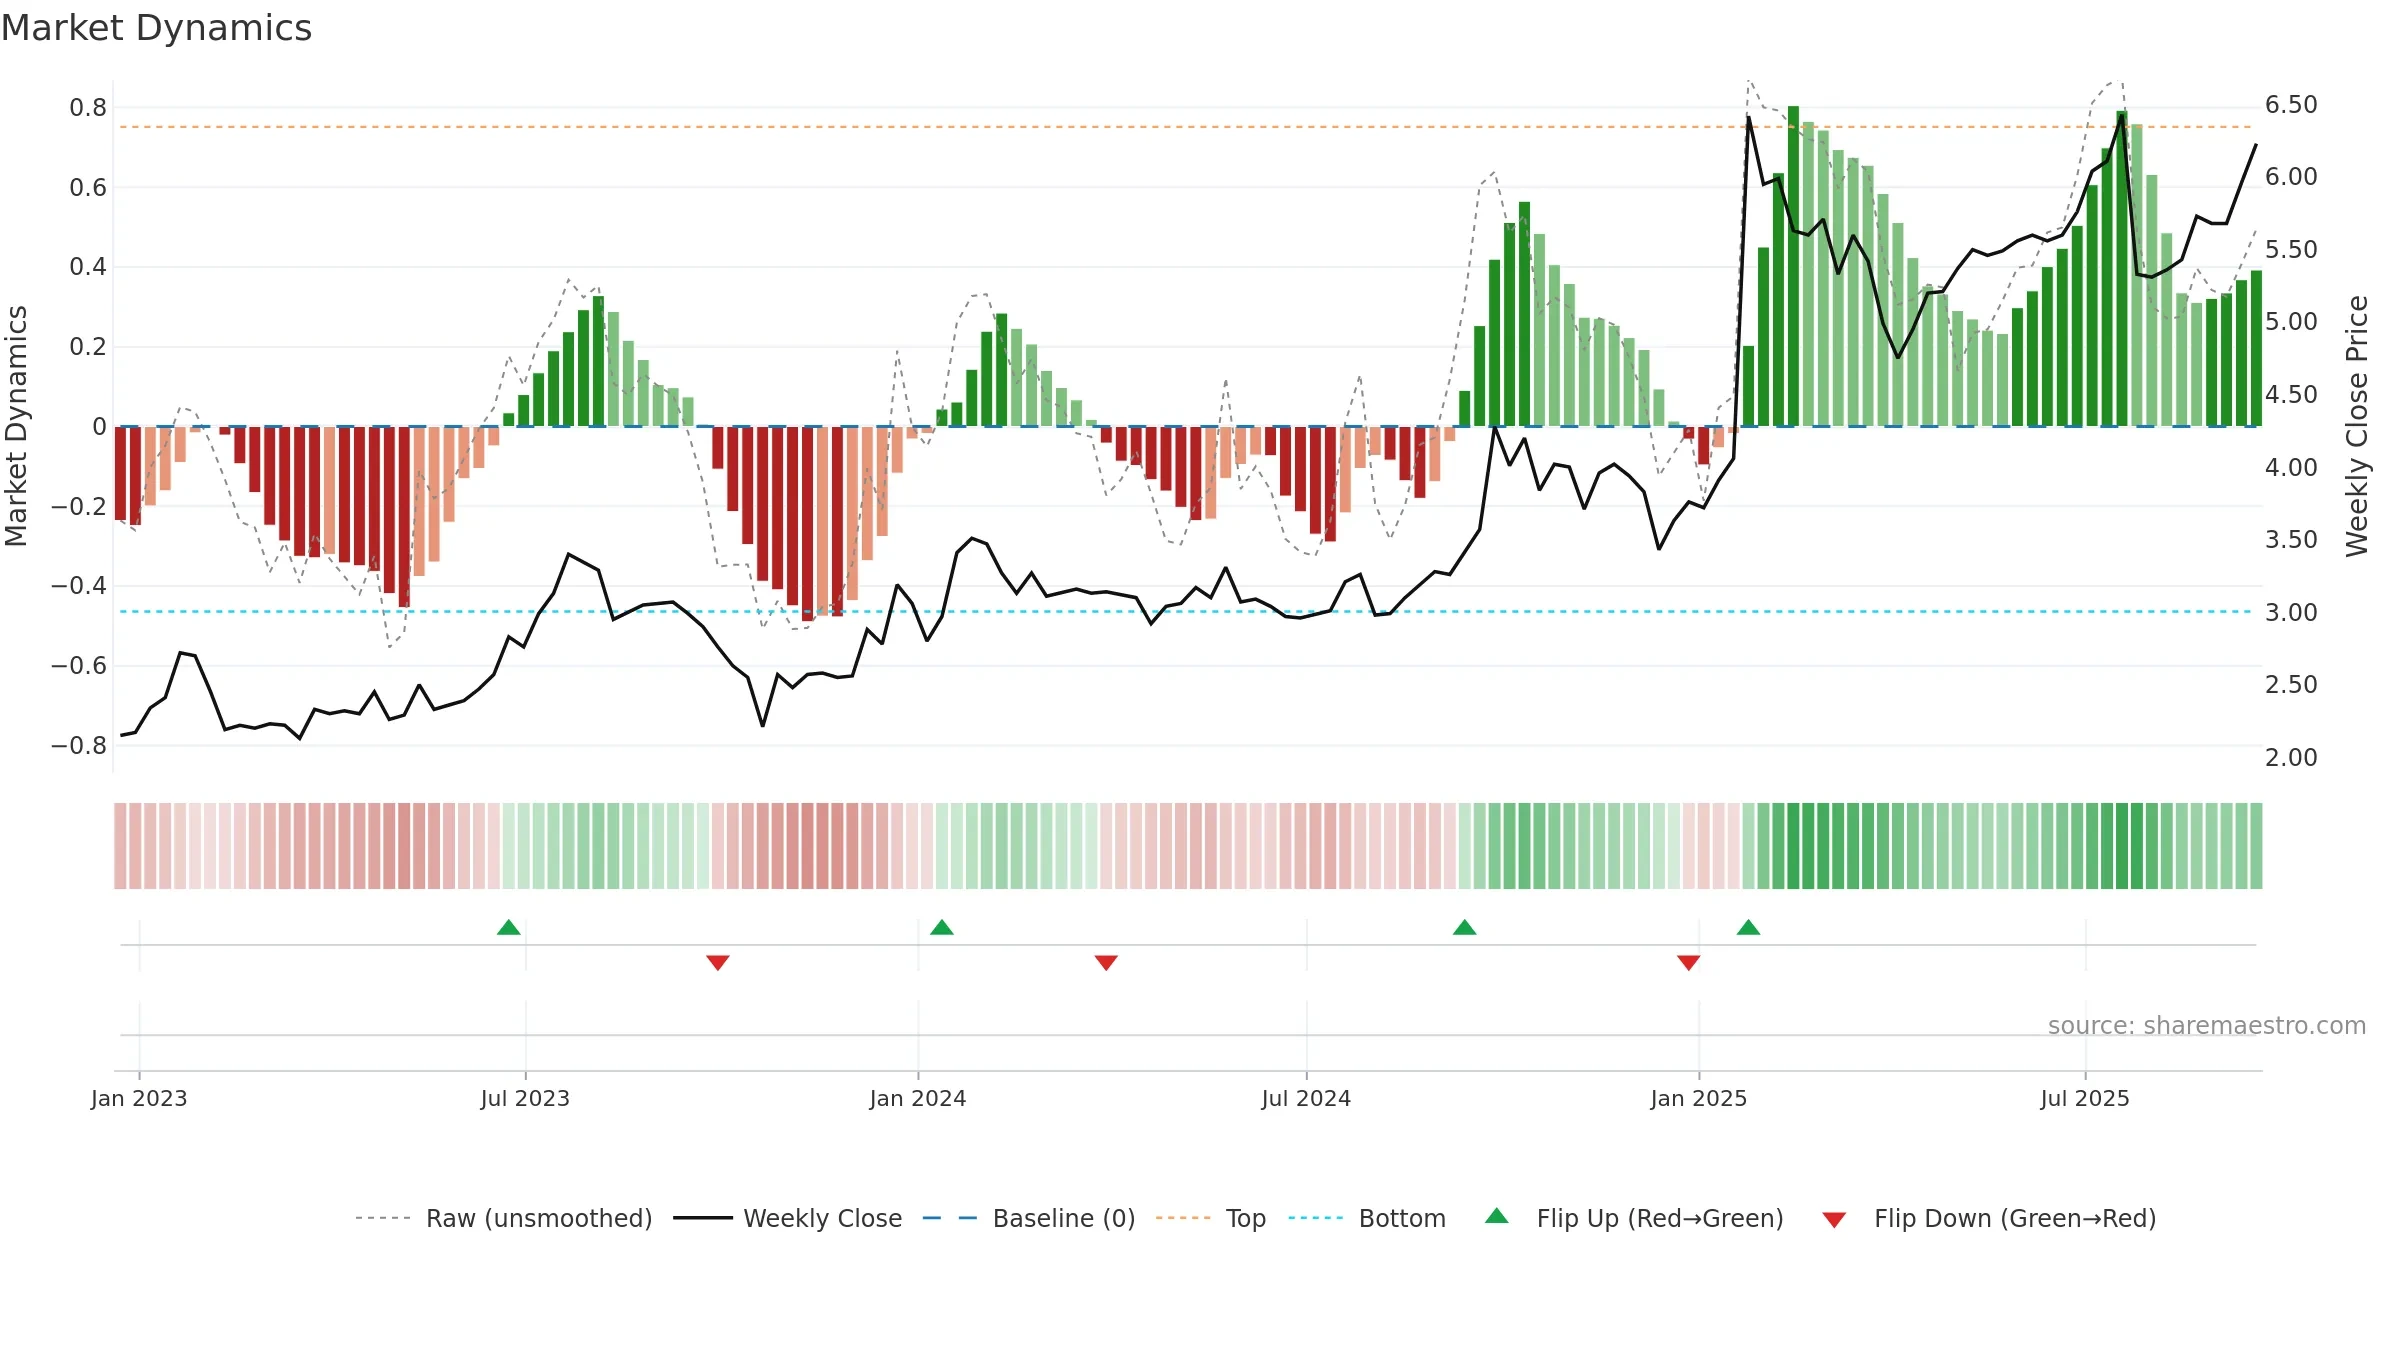Click the Jul 2023 x-axis label
Image resolution: width=2400 pixels, height=1350 pixels.
[525, 1098]
